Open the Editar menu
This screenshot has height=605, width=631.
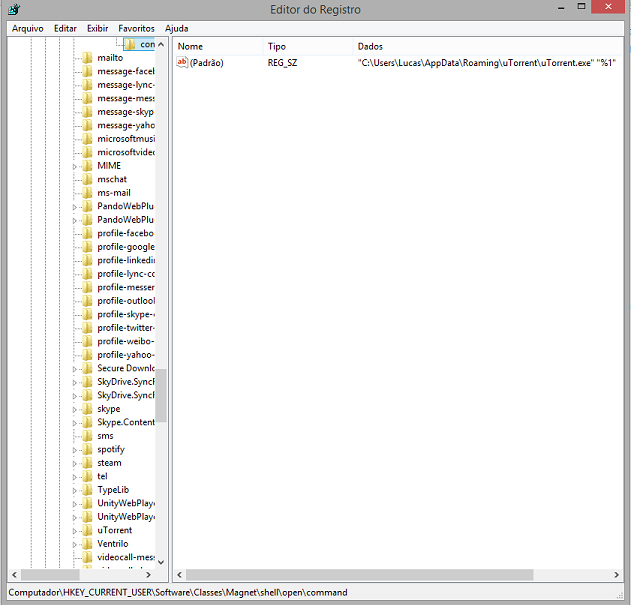[65, 29]
